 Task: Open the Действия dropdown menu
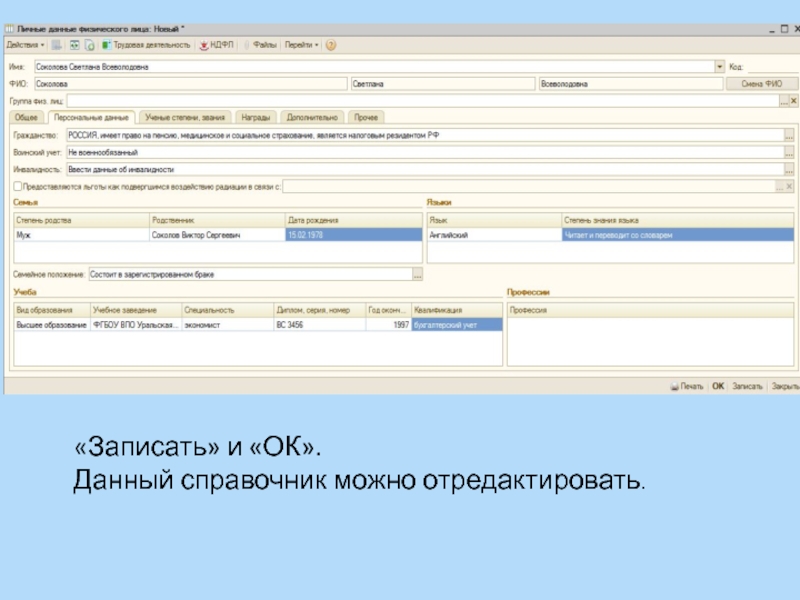[x=26, y=45]
